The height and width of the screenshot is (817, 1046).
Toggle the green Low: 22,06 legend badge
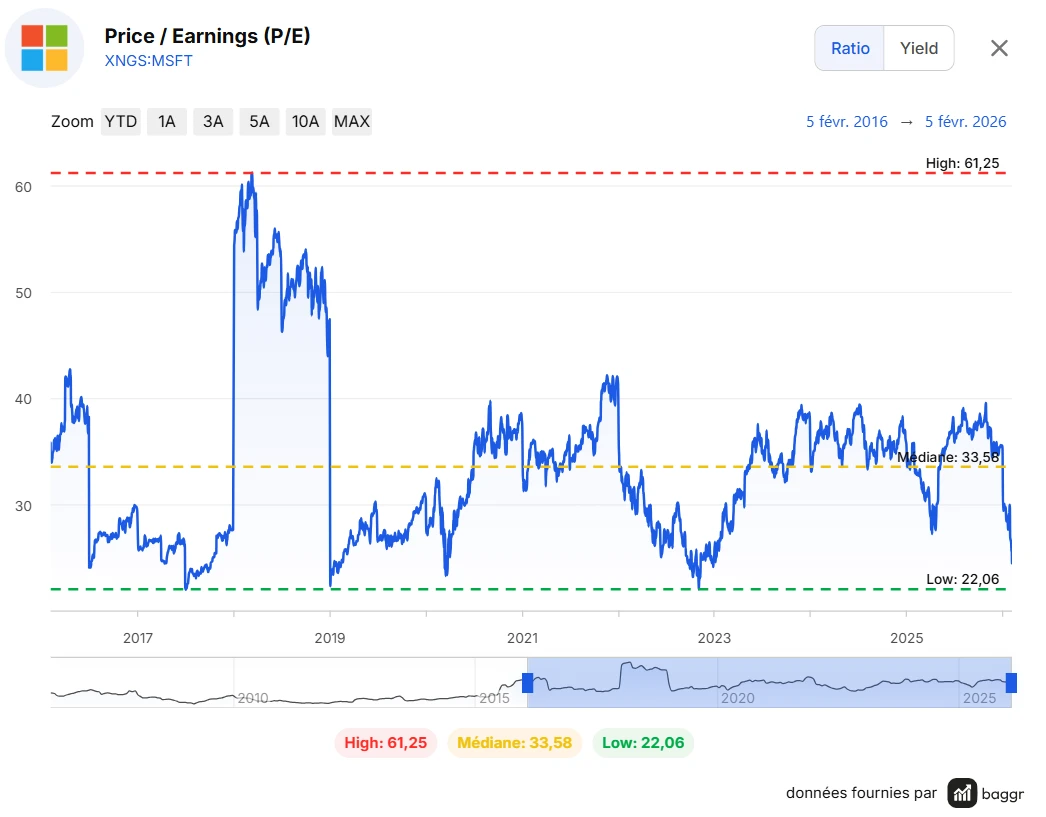tap(643, 743)
